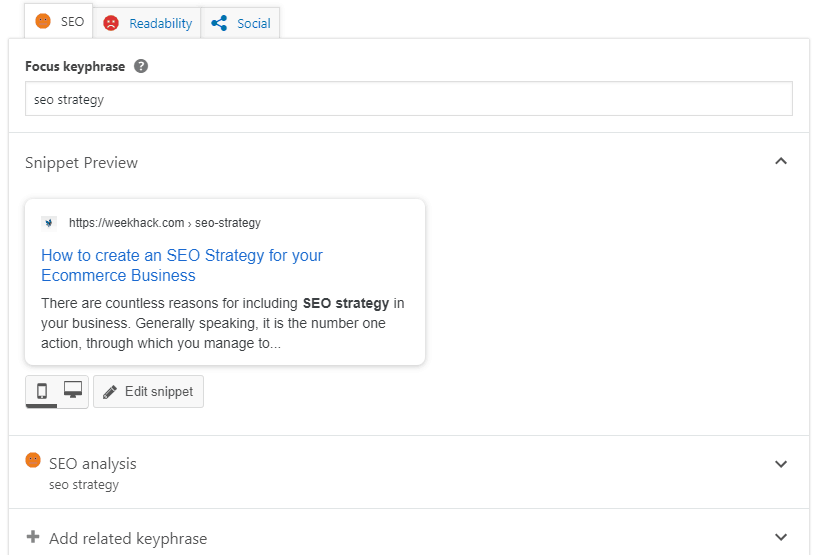
Task: Collapse the Snippet Preview section chevron
Action: (781, 161)
